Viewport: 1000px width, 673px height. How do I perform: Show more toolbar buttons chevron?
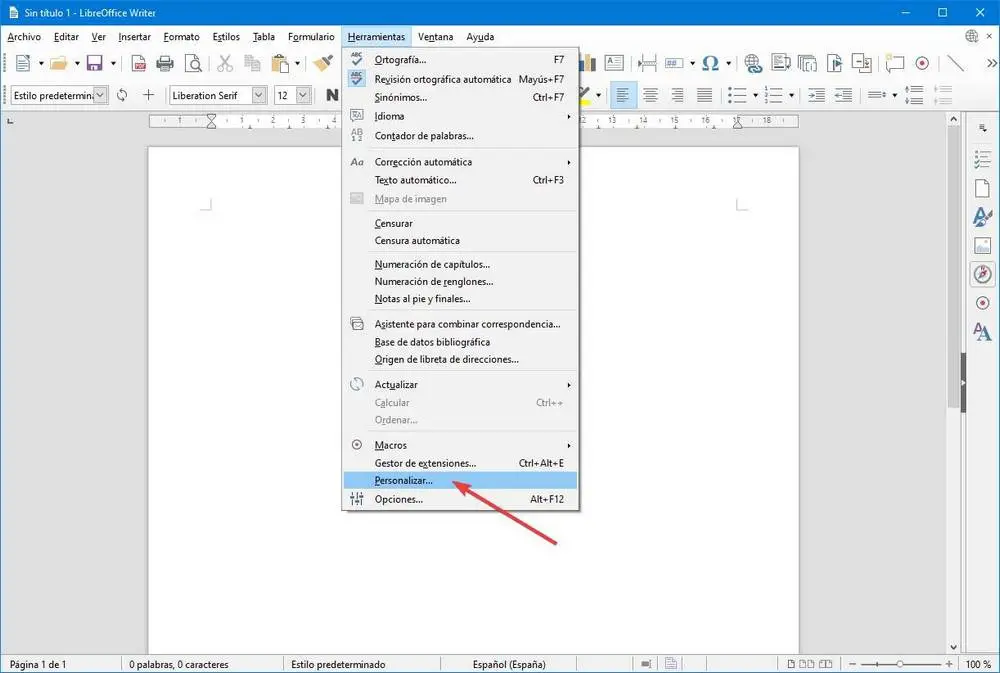coord(991,63)
